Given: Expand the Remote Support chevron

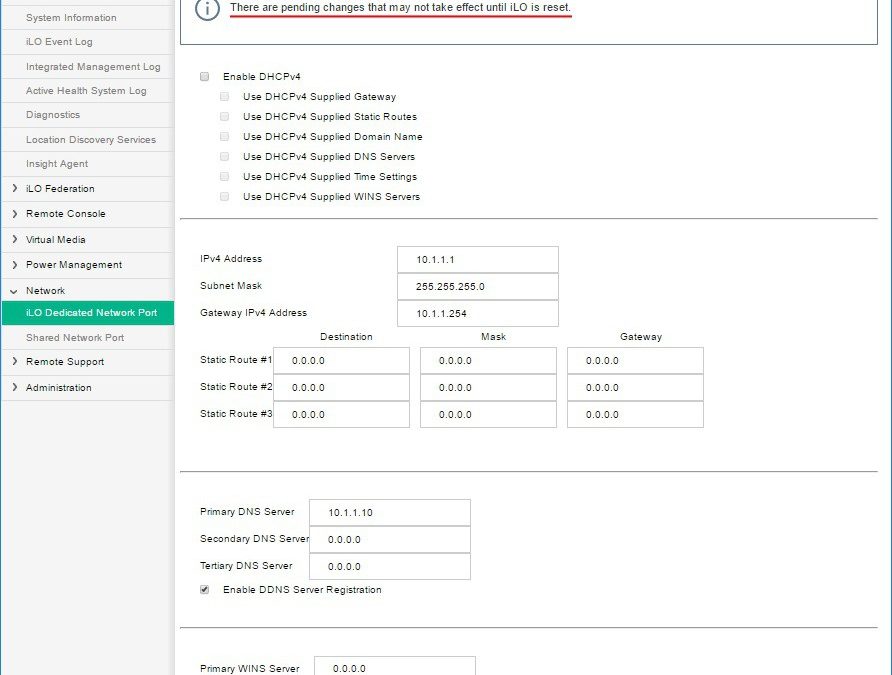Looking at the screenshot, I should [14, 362].
